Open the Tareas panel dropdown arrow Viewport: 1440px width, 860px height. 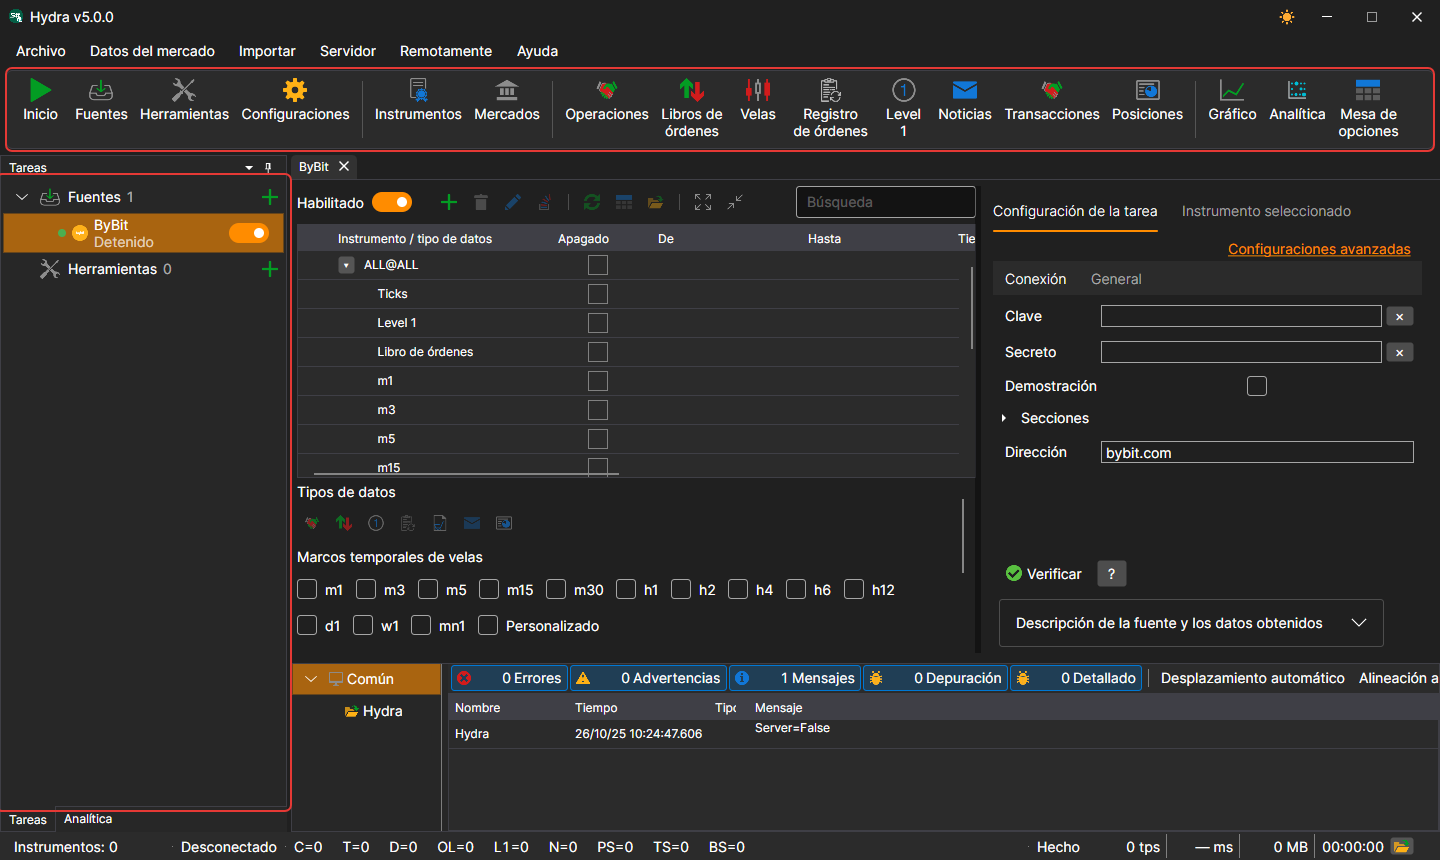pyautogui.click(x=249, y=168)
